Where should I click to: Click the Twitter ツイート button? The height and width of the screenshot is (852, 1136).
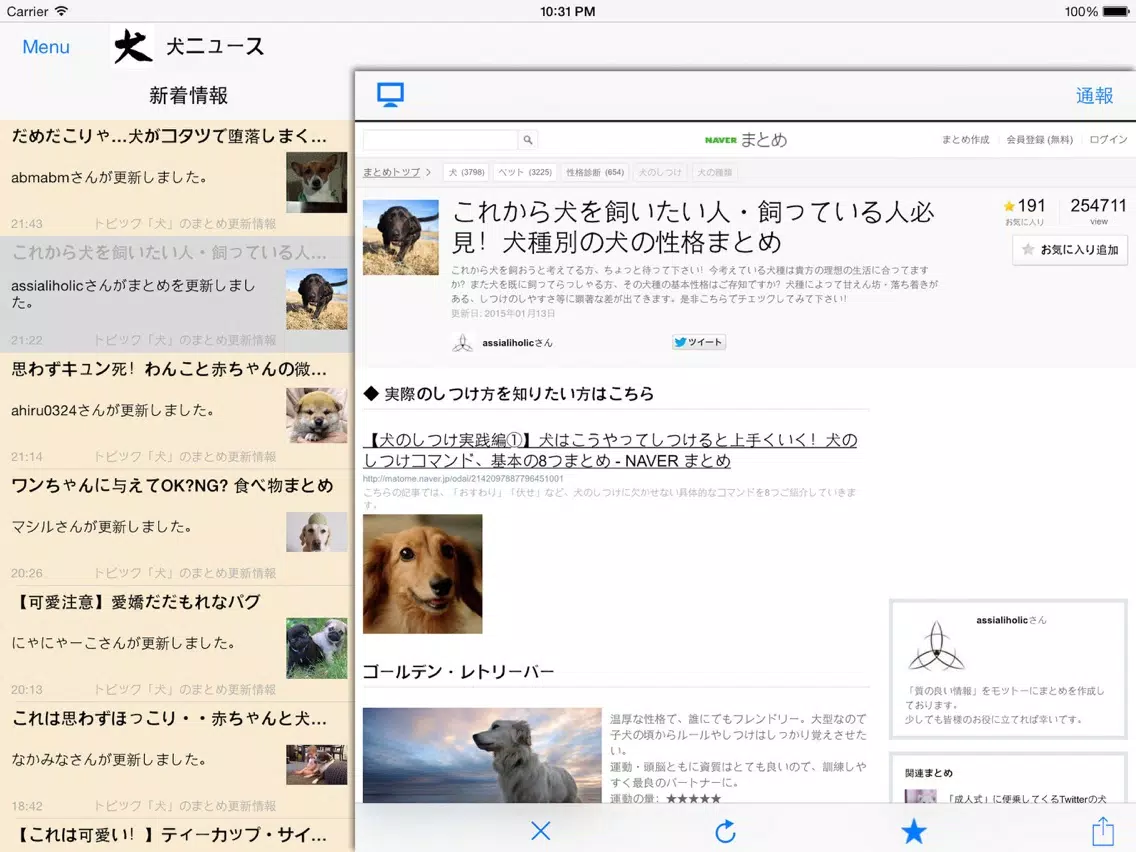698,342
